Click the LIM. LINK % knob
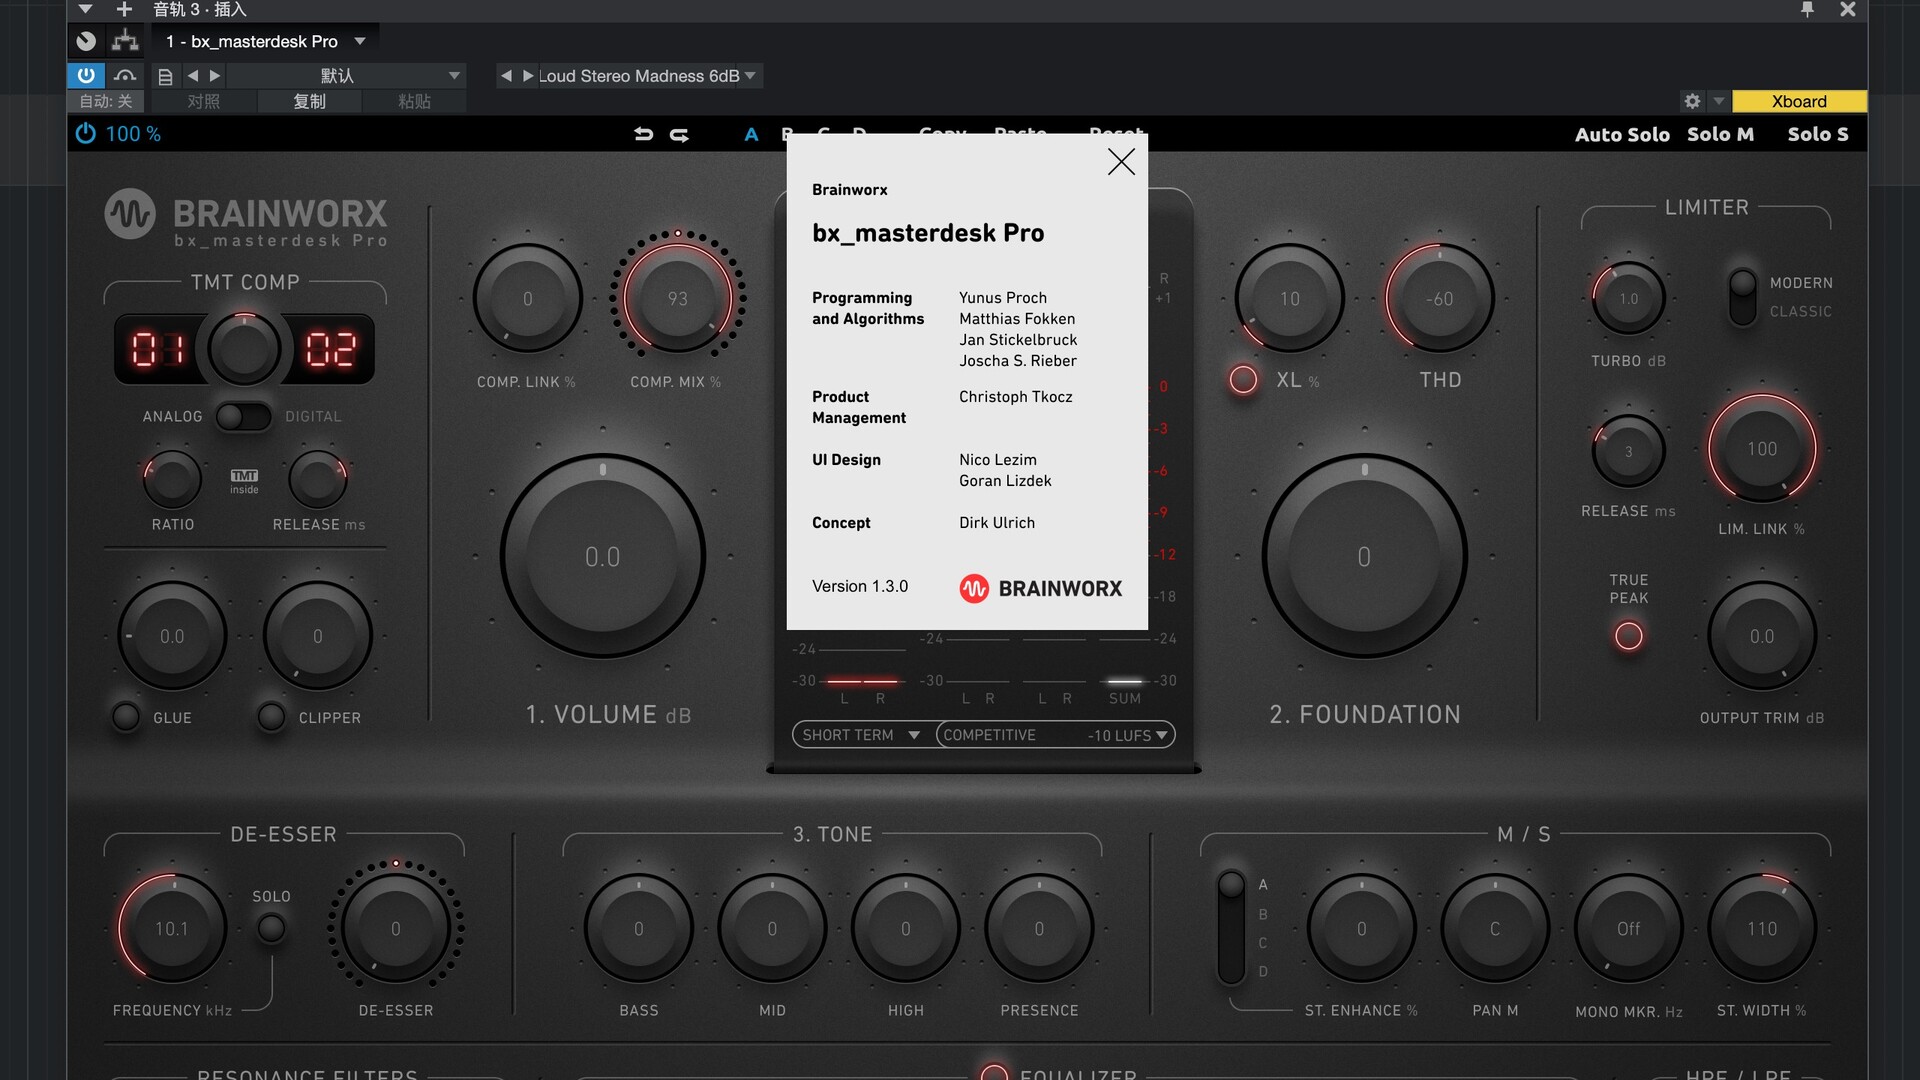The height and width of the screenshot is (1080, 1920). [x=1762, y=449]
